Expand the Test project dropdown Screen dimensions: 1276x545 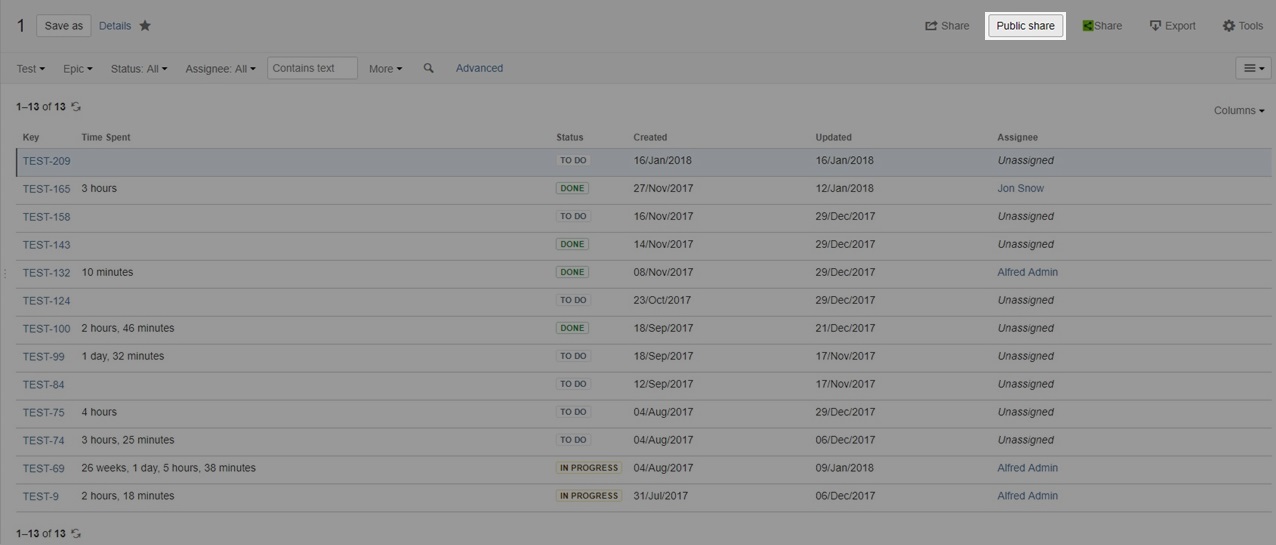(x=30, y=69)
